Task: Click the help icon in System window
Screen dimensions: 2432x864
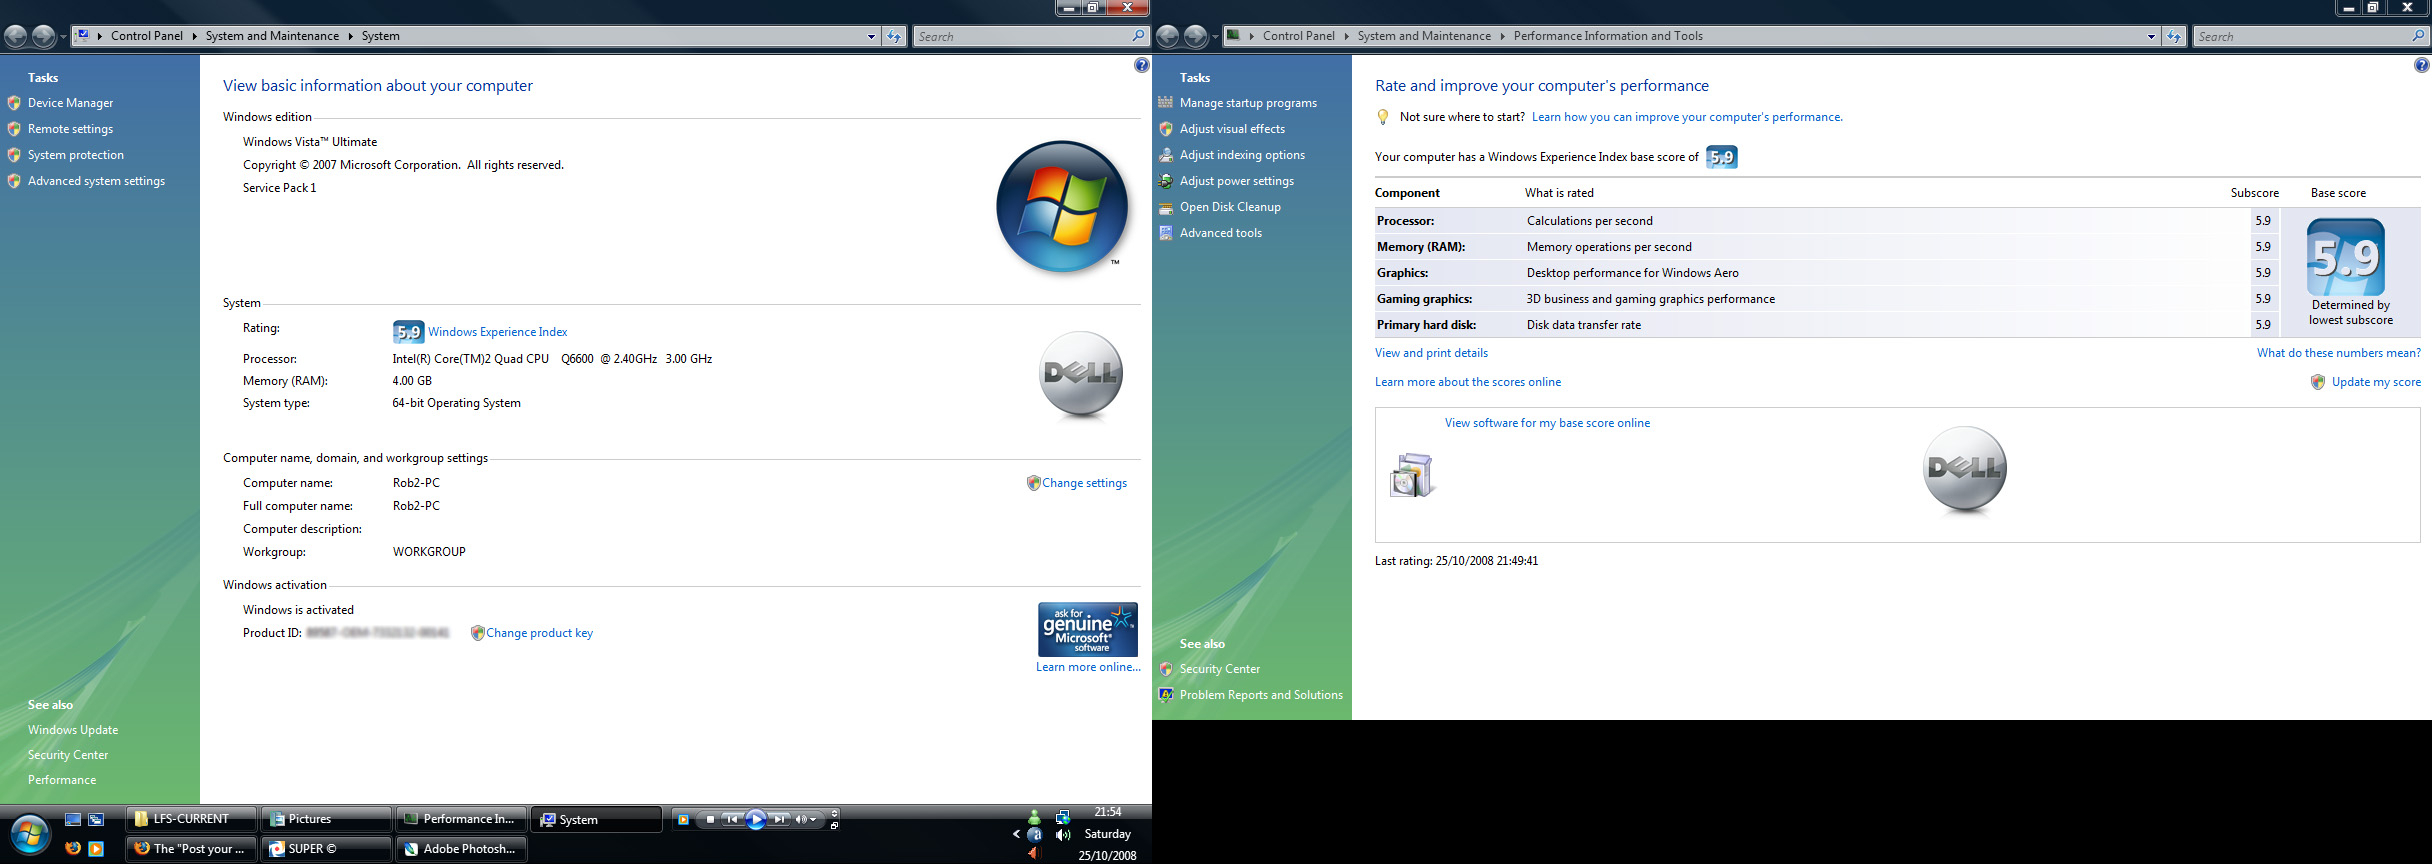Action: pyautogui.click(x=1141, y=65)
